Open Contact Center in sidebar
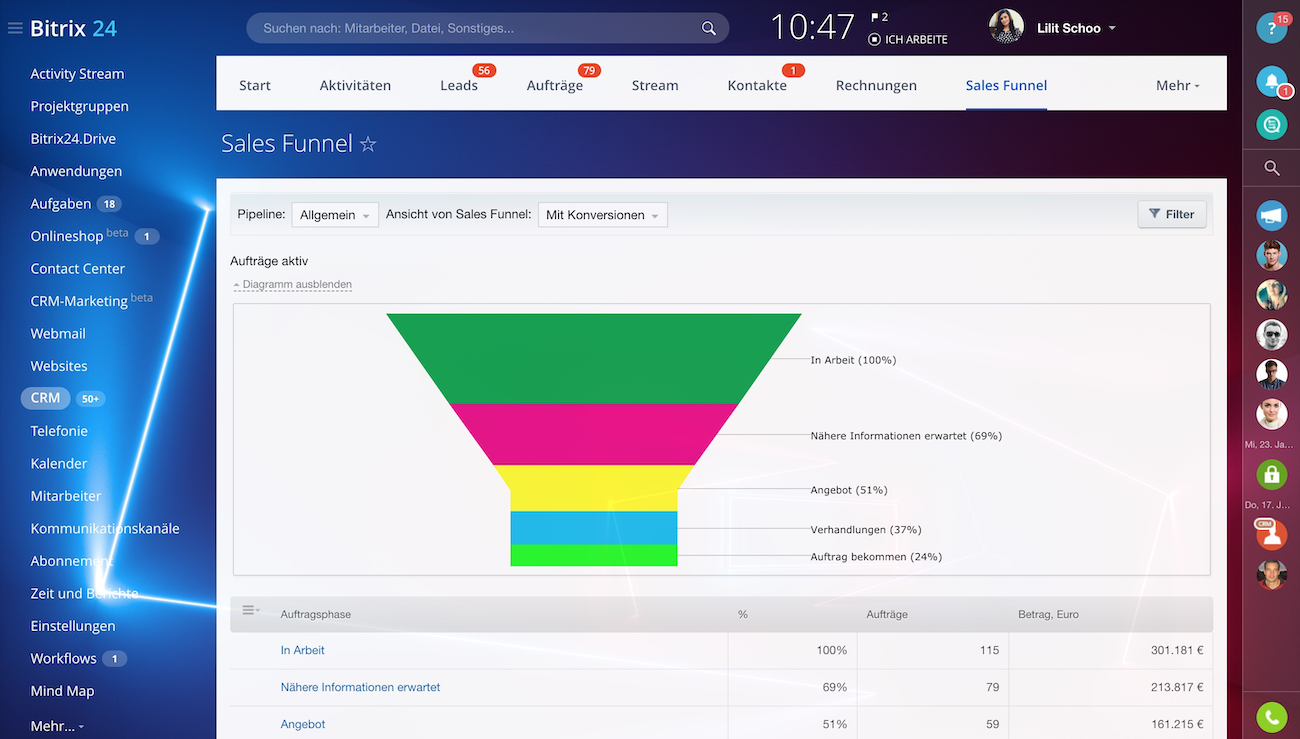This screenshot has width=1300, height=739. (x=78, y=269)
